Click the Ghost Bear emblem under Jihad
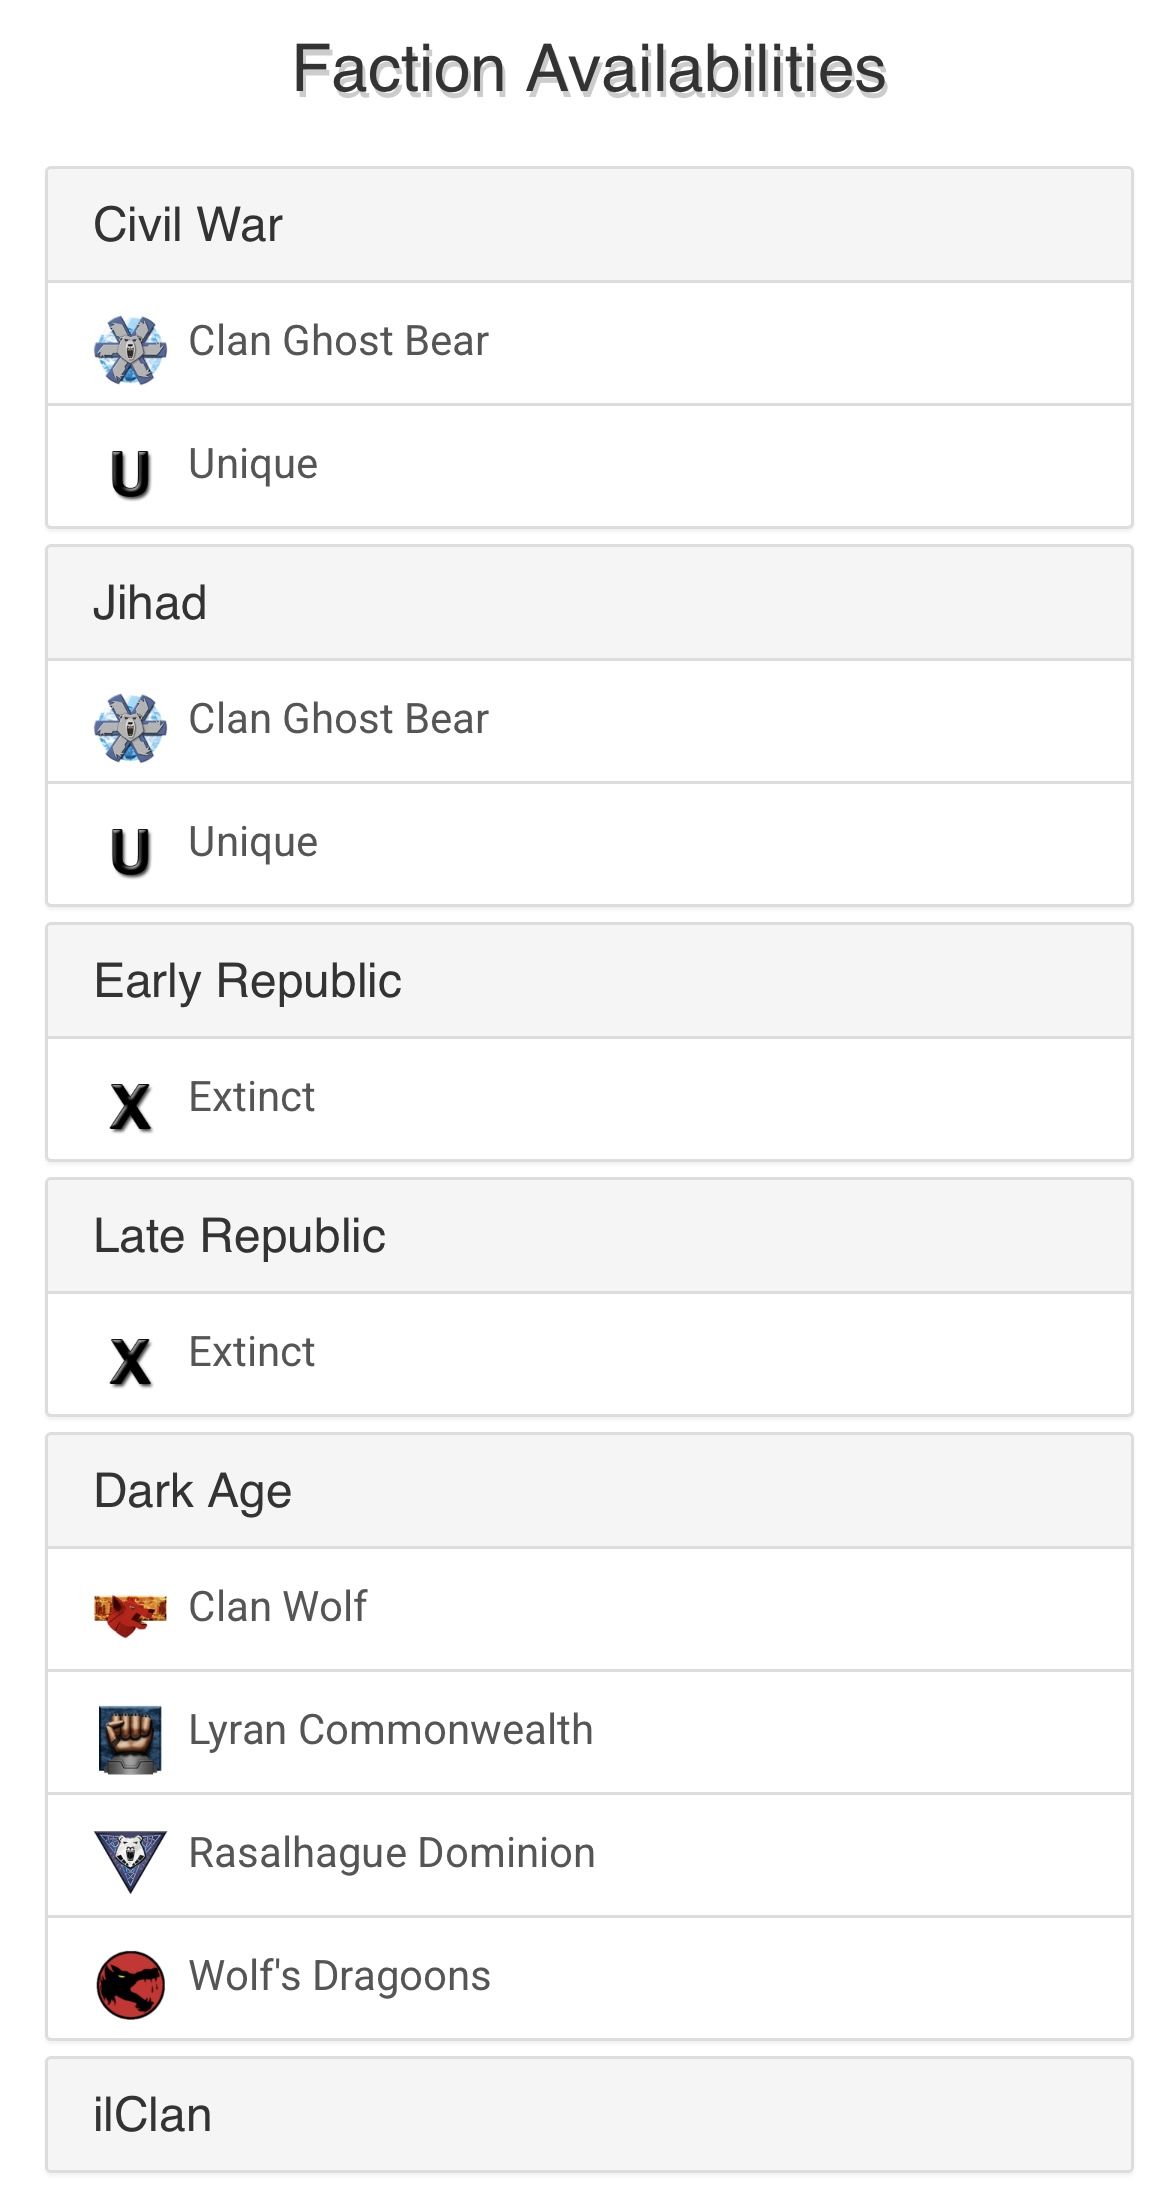Image resolution: width=1164 pixels, height=2209 pixels. pyautogui.click(x=130, y=727)
